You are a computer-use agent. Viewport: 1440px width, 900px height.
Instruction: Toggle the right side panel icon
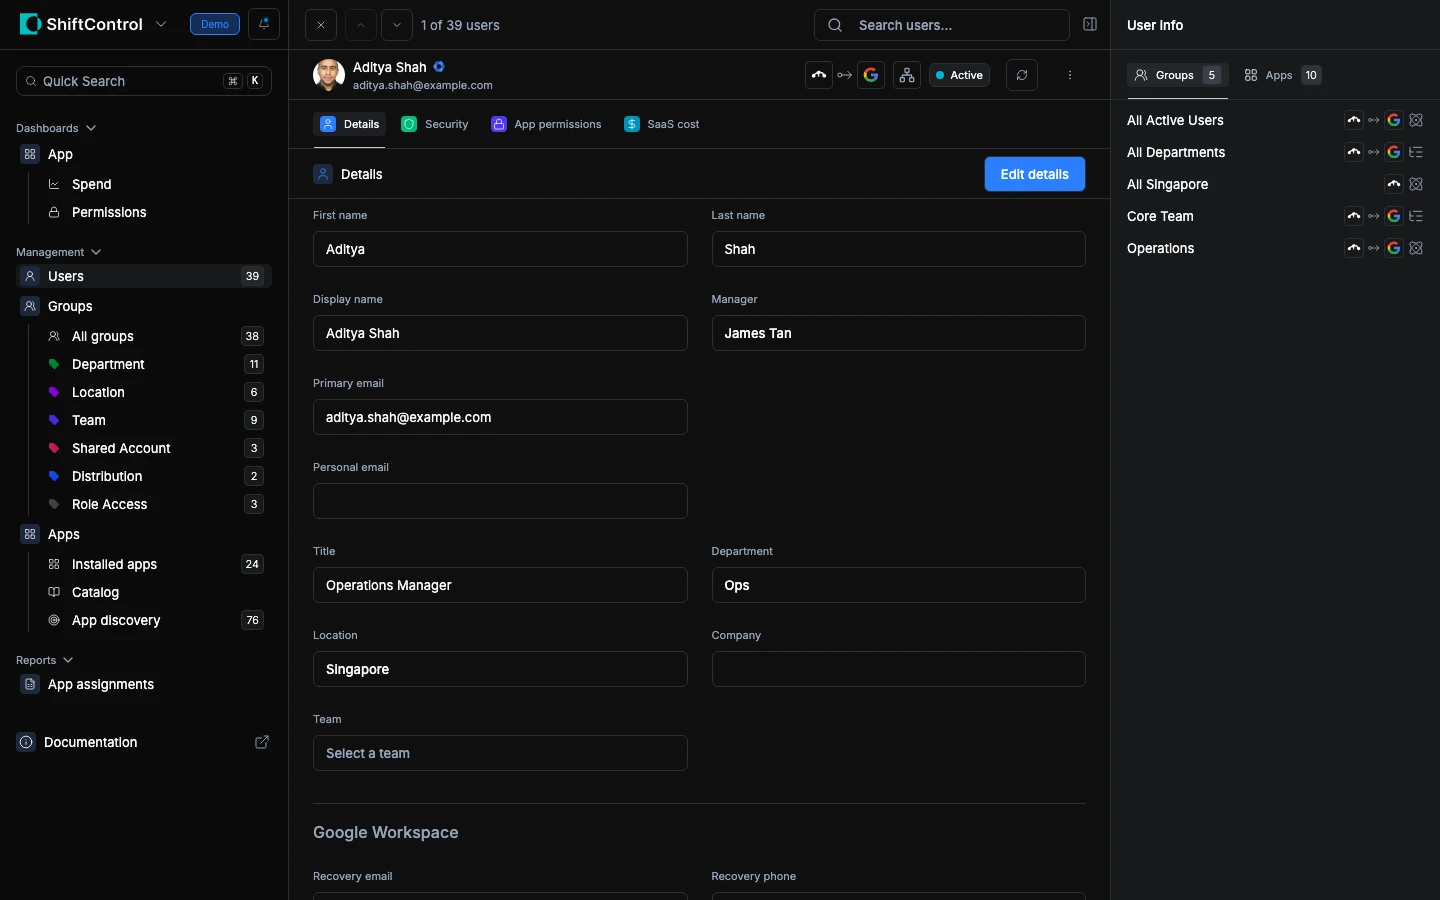(1090, 25)
